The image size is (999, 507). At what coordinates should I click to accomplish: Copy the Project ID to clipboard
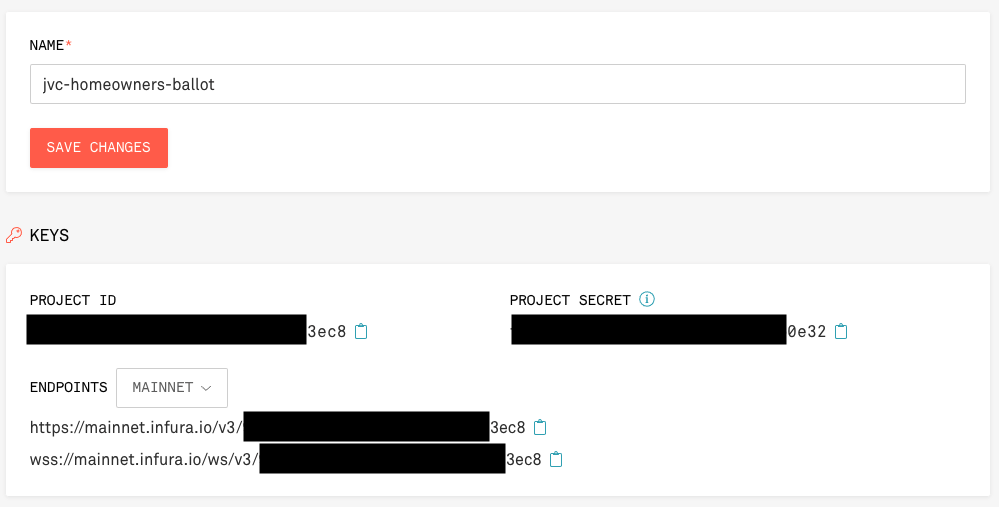point(362,331)
